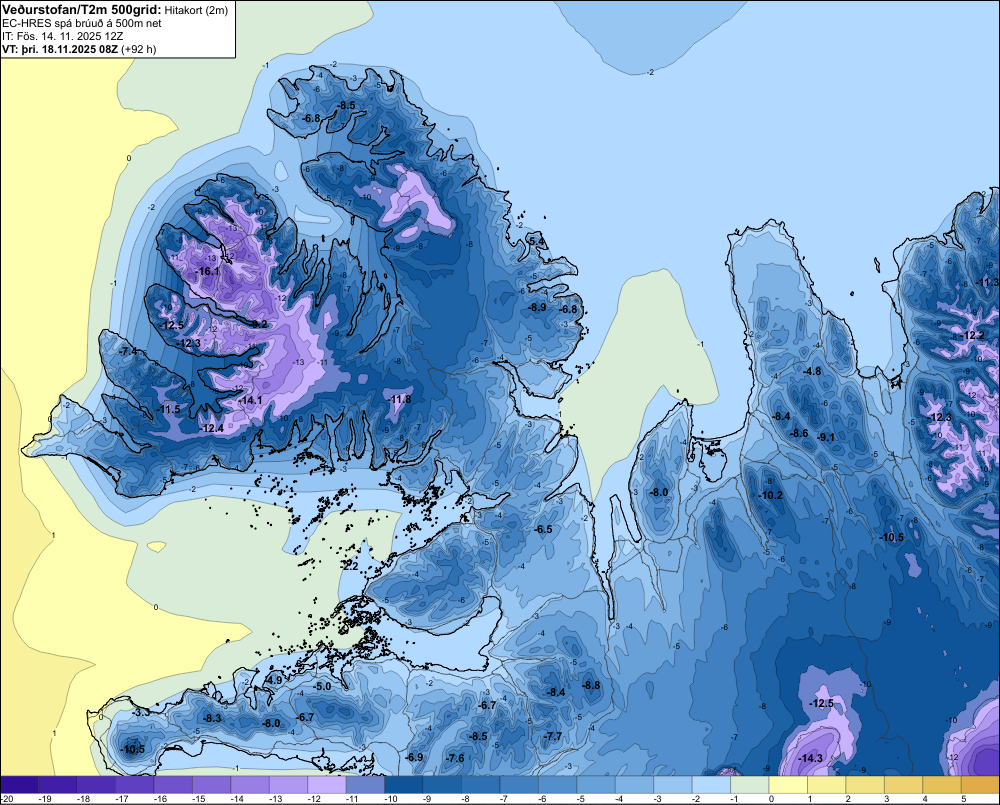
Task: Pick the pale green legend swatch between -1 and 0
Action: click(749, 784)
